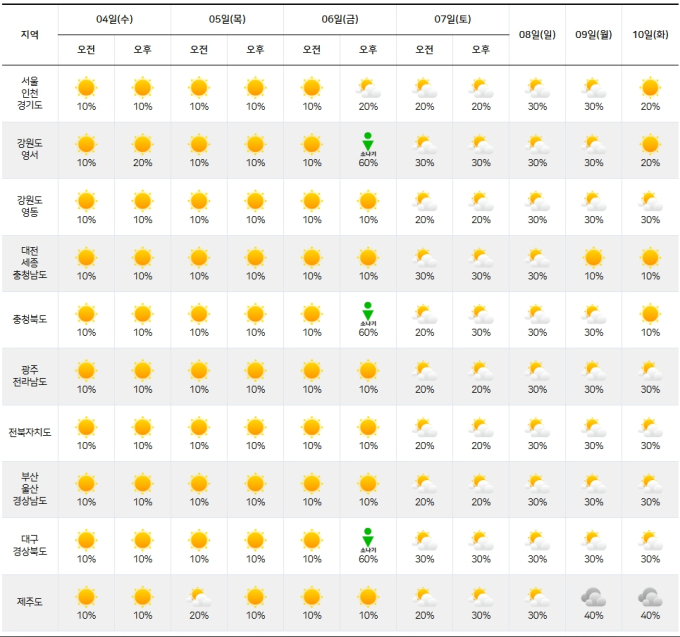Click the partly cloudy icon for 전북자치도 on 07일 오후
The height and width of the screenshot is (637, 680).
coord(481,427)
